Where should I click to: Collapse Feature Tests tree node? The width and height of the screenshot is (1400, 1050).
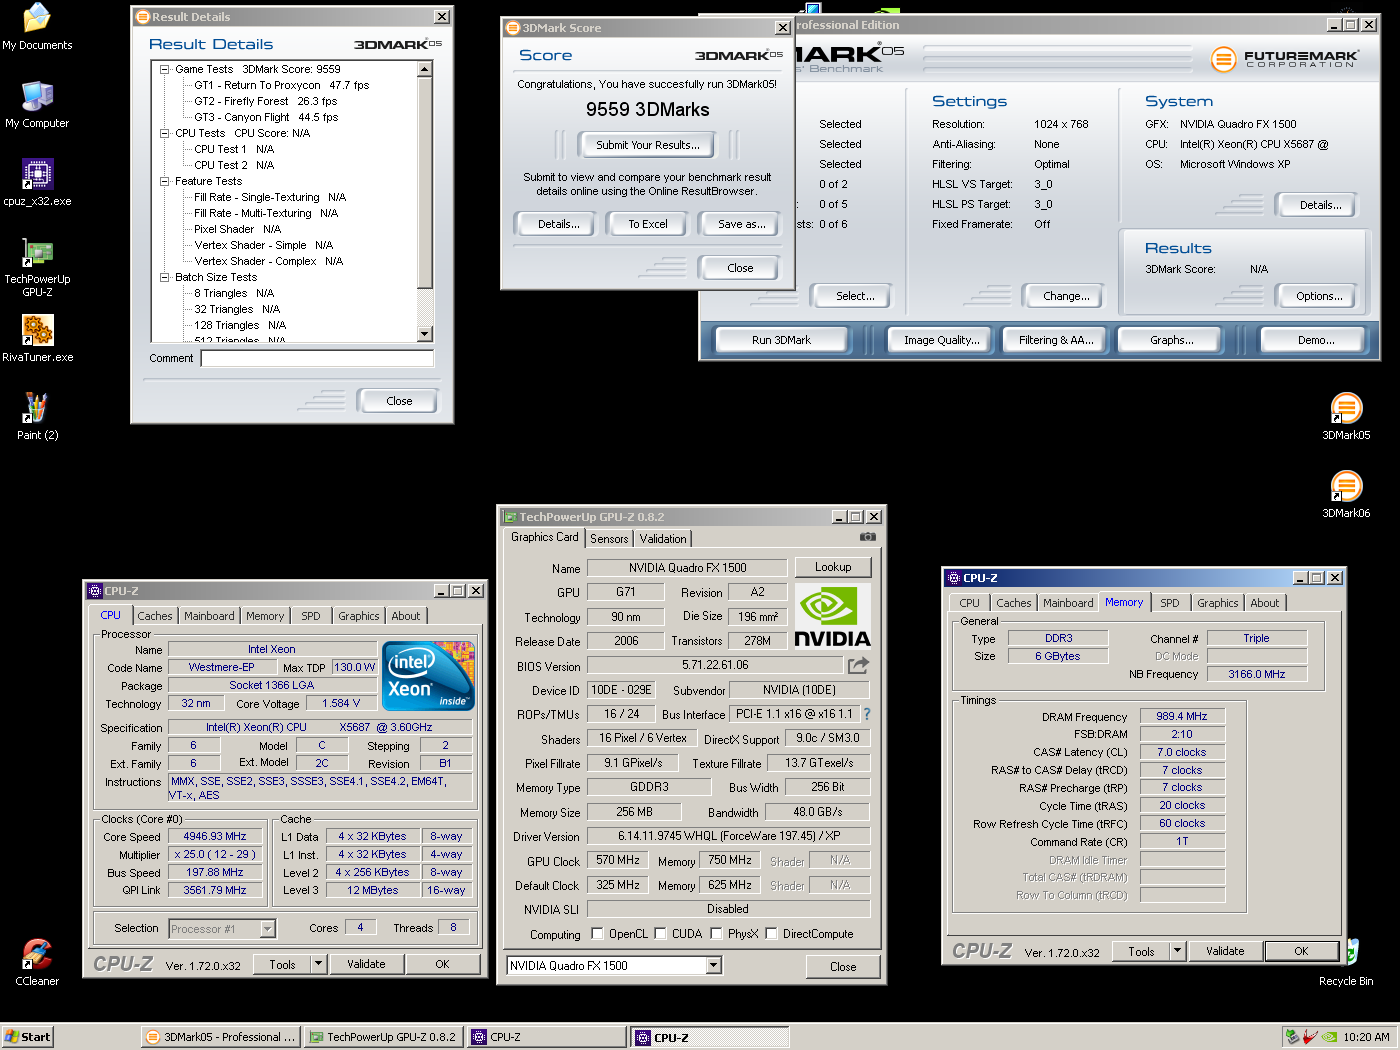point(165,181)
